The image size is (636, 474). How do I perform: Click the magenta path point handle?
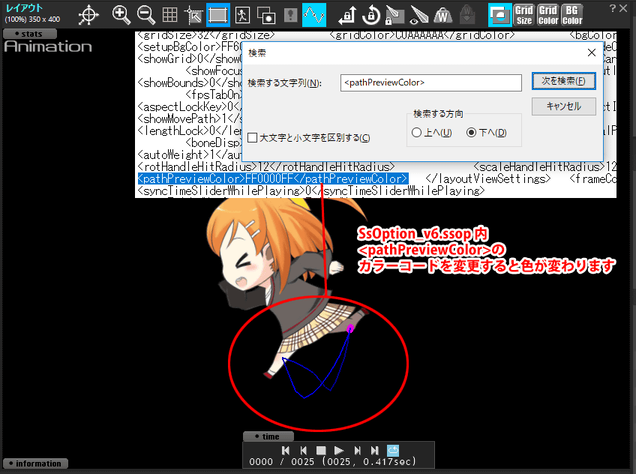click(x=350, y=329)
